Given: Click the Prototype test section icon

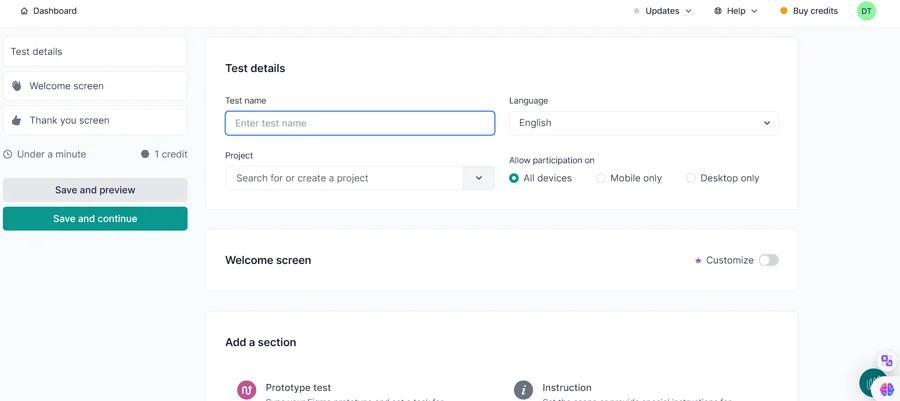Looking at the screenshot, I should click(x=246, y=390).
